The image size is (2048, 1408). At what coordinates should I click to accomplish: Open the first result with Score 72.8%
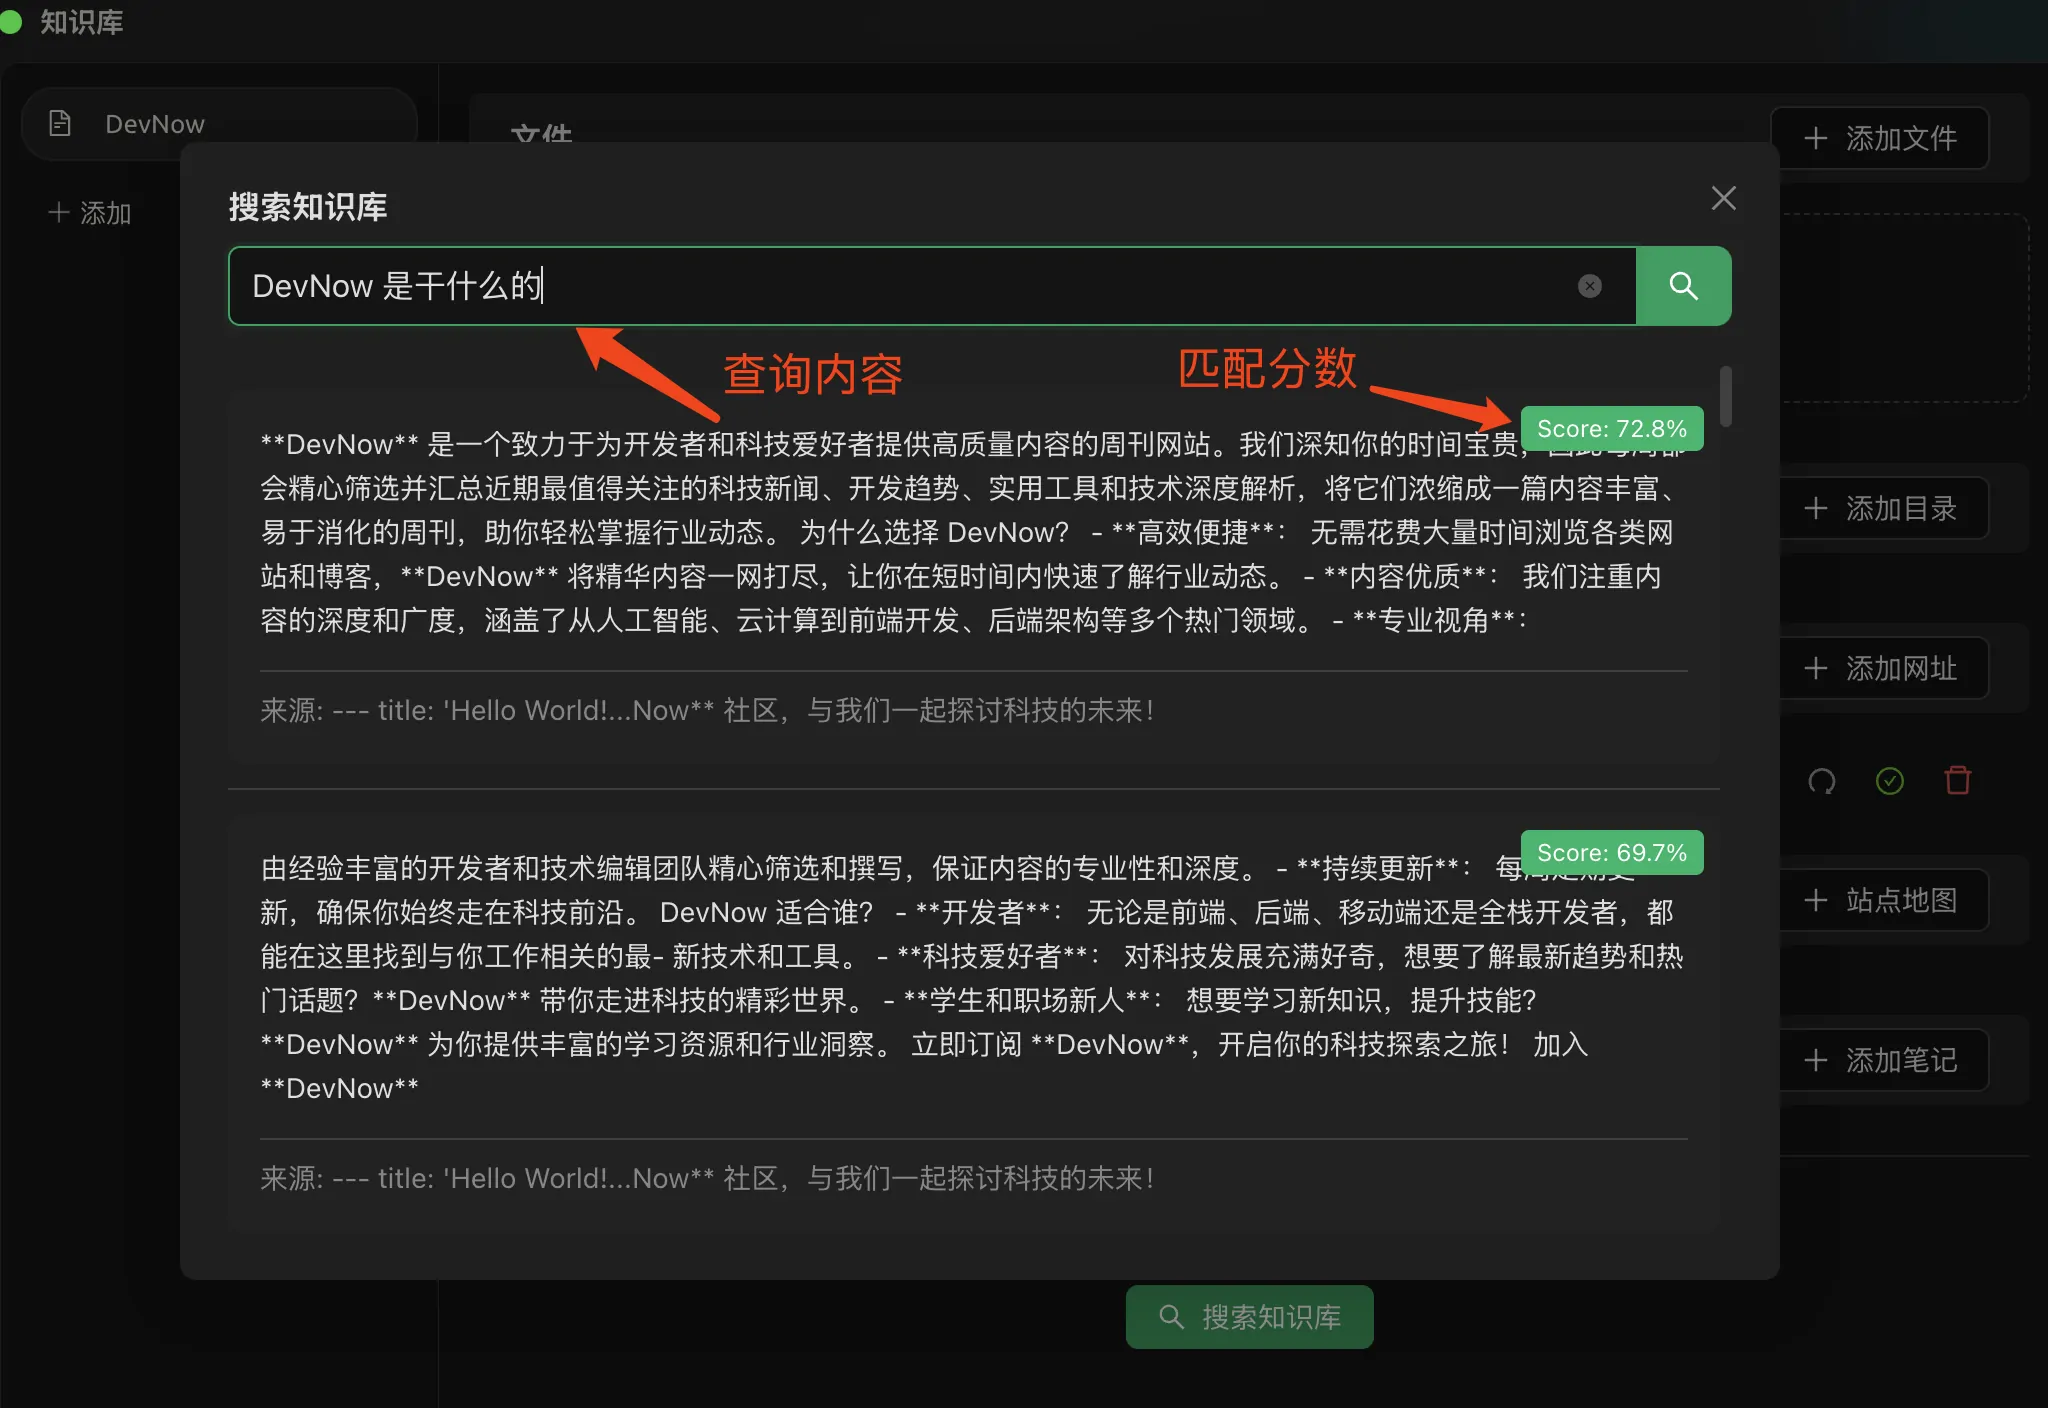pos(974,577)
